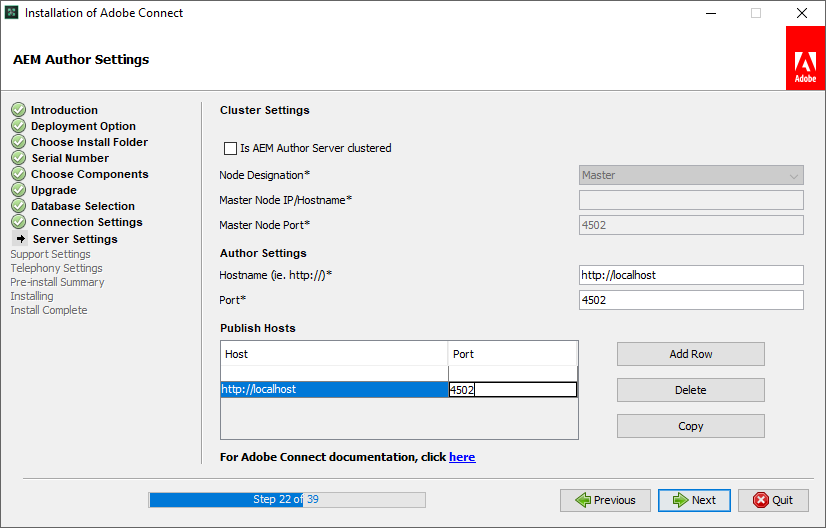Select the Serial Number step label
826x528 pixels.
pyautogui.click(x=70, y=158)
